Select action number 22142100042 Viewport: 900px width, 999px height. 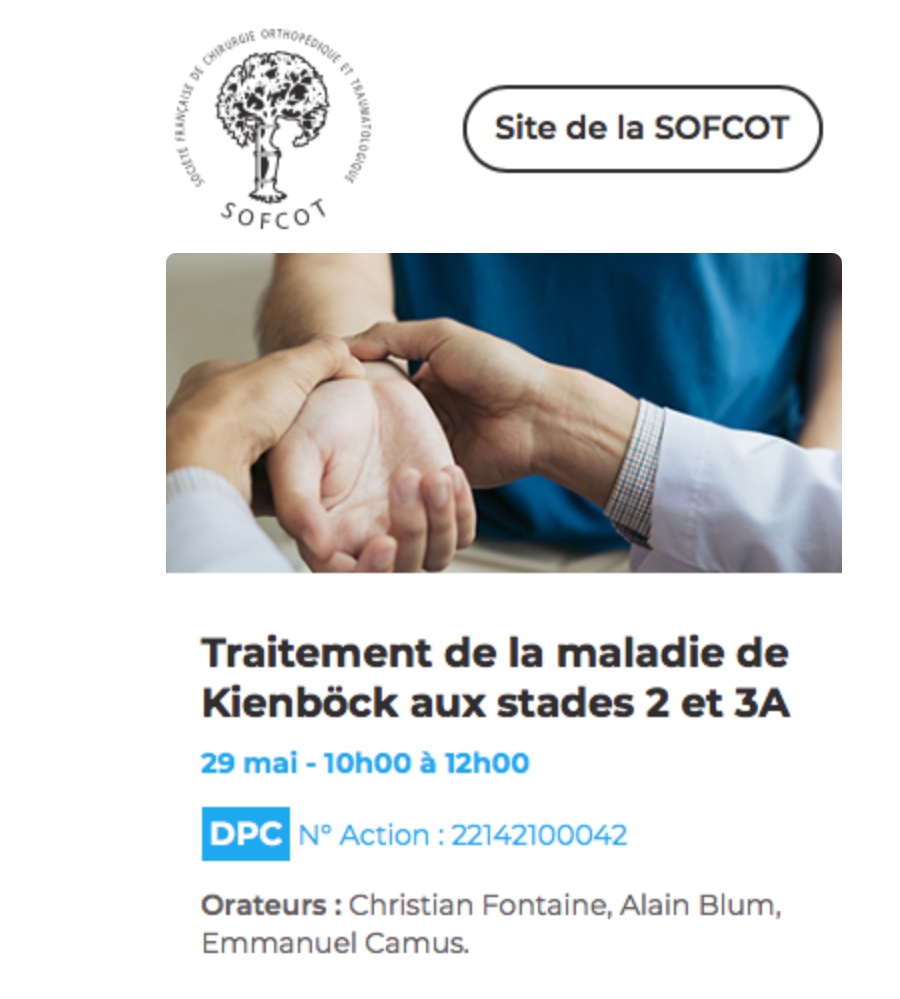pos(539,835)
